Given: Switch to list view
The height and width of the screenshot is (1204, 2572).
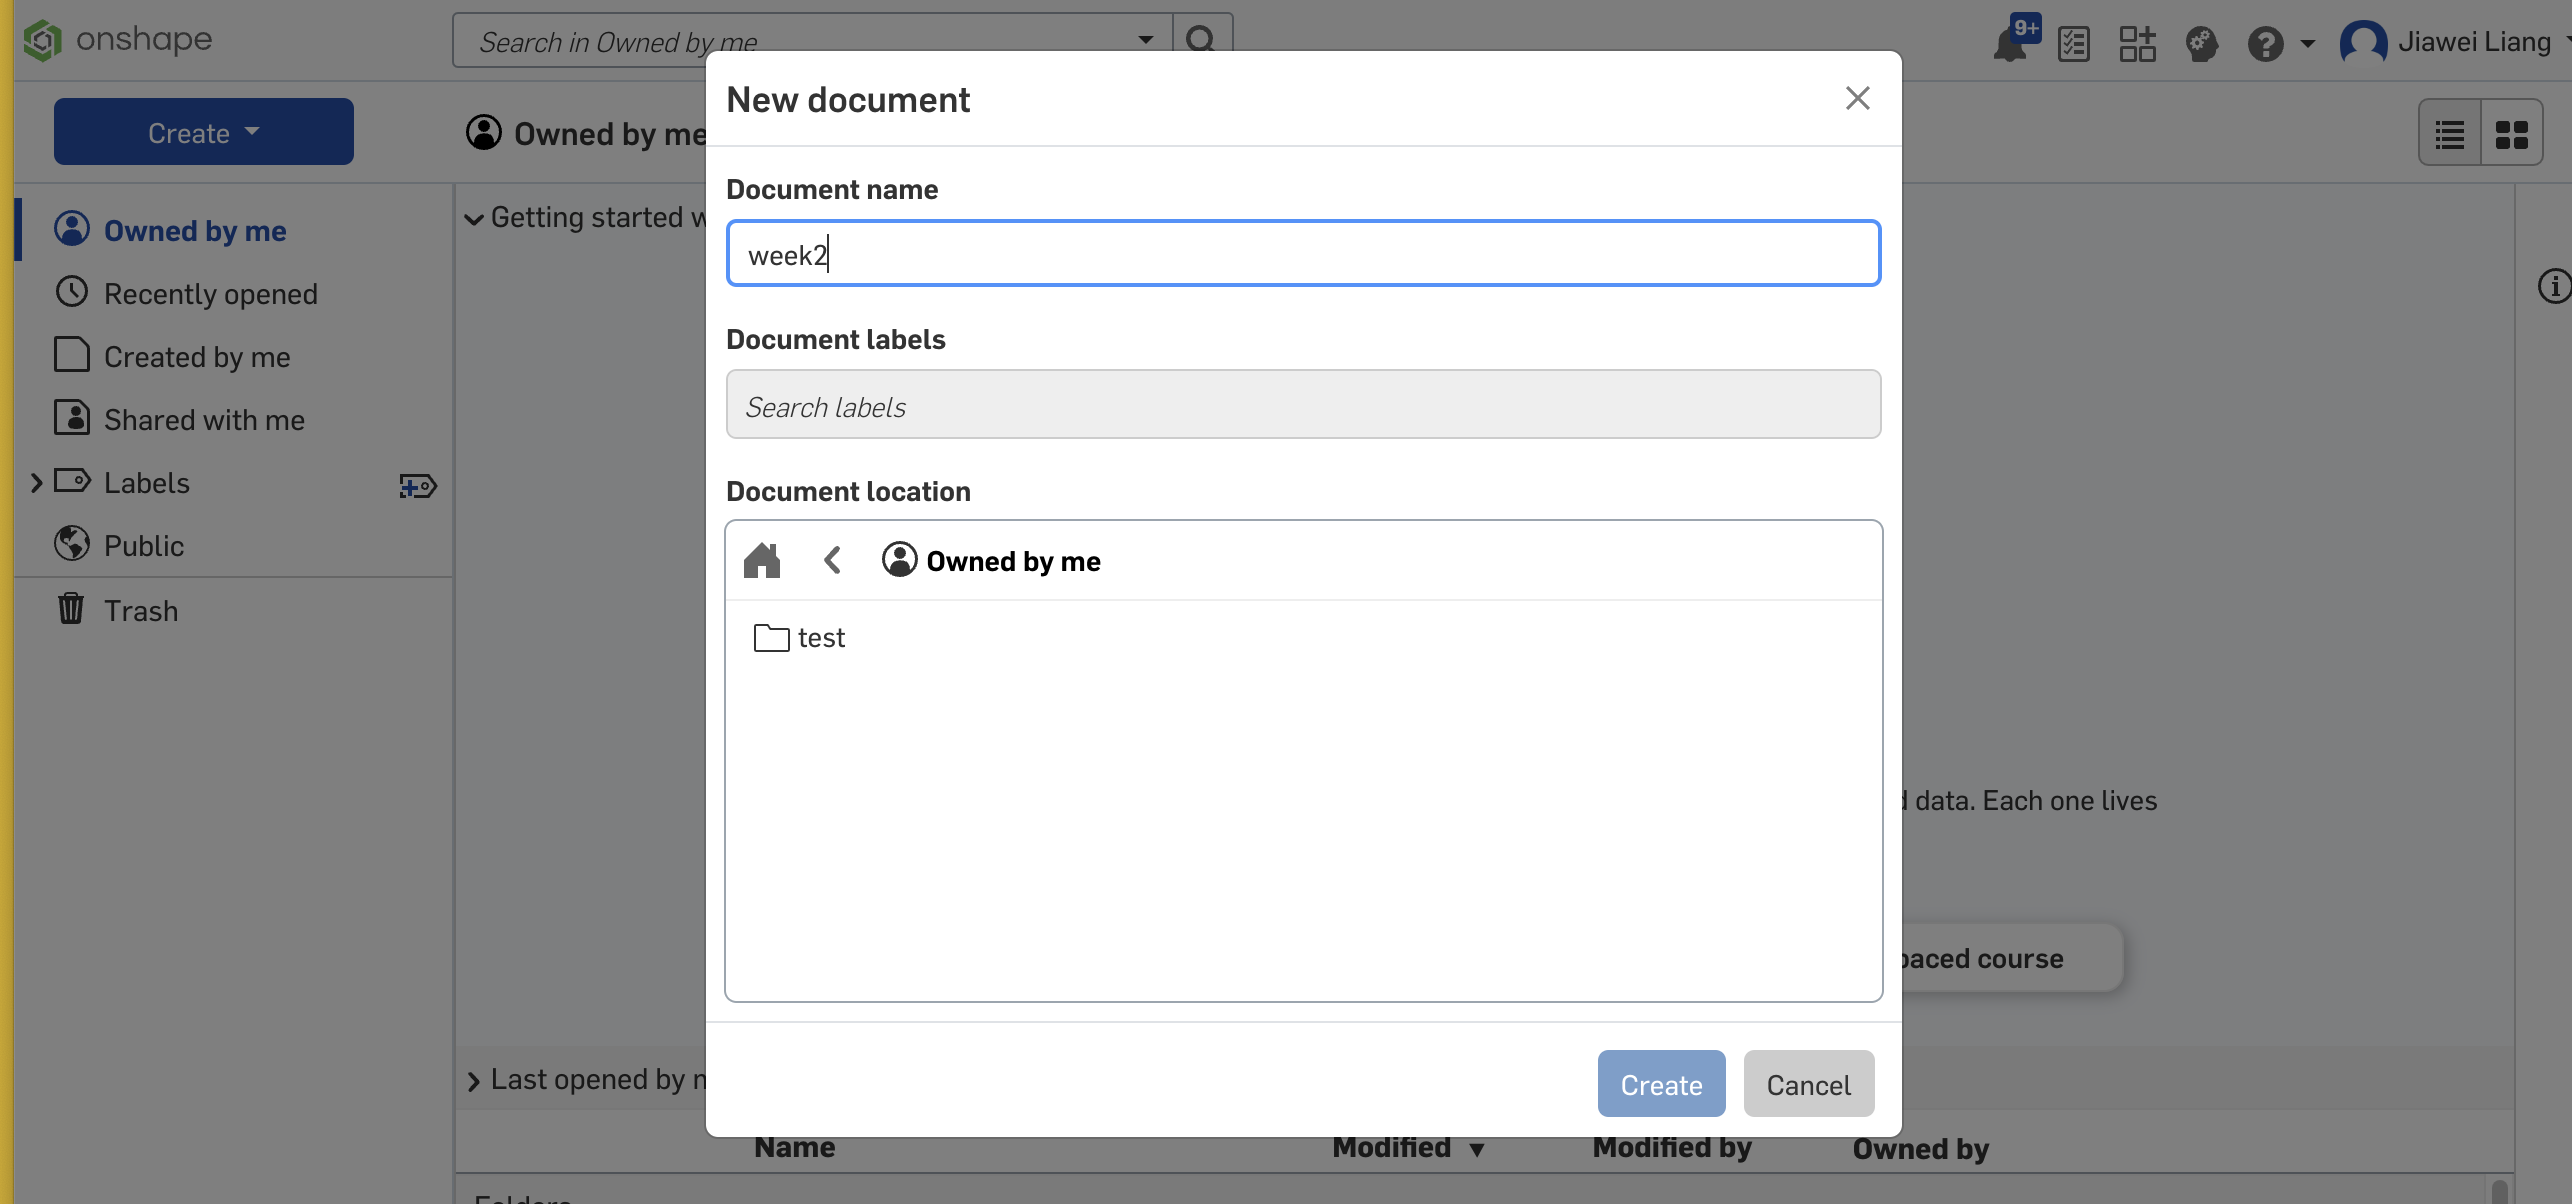Looking at the screenshot, I should pyautogui.click(x=2450, y=134).
